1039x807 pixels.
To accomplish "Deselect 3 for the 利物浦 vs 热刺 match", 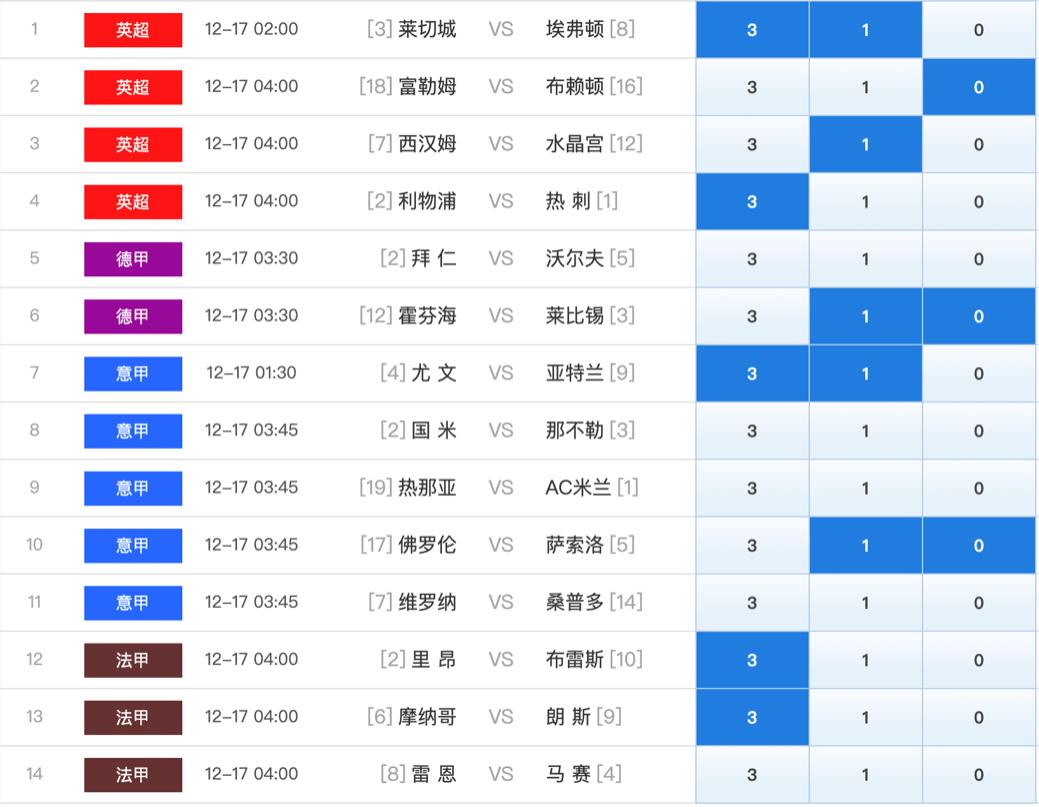I will click(752, 201).
